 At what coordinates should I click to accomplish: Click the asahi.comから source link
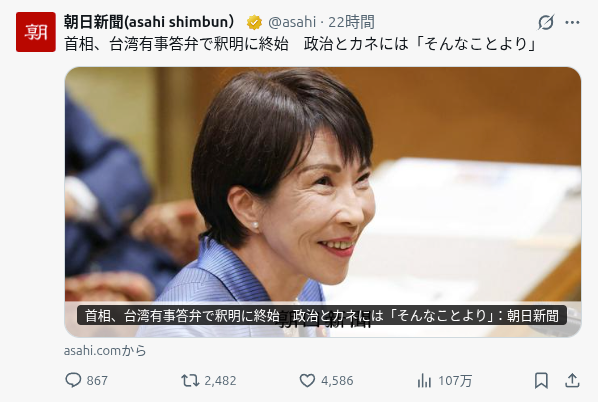[x=105, y=351]
